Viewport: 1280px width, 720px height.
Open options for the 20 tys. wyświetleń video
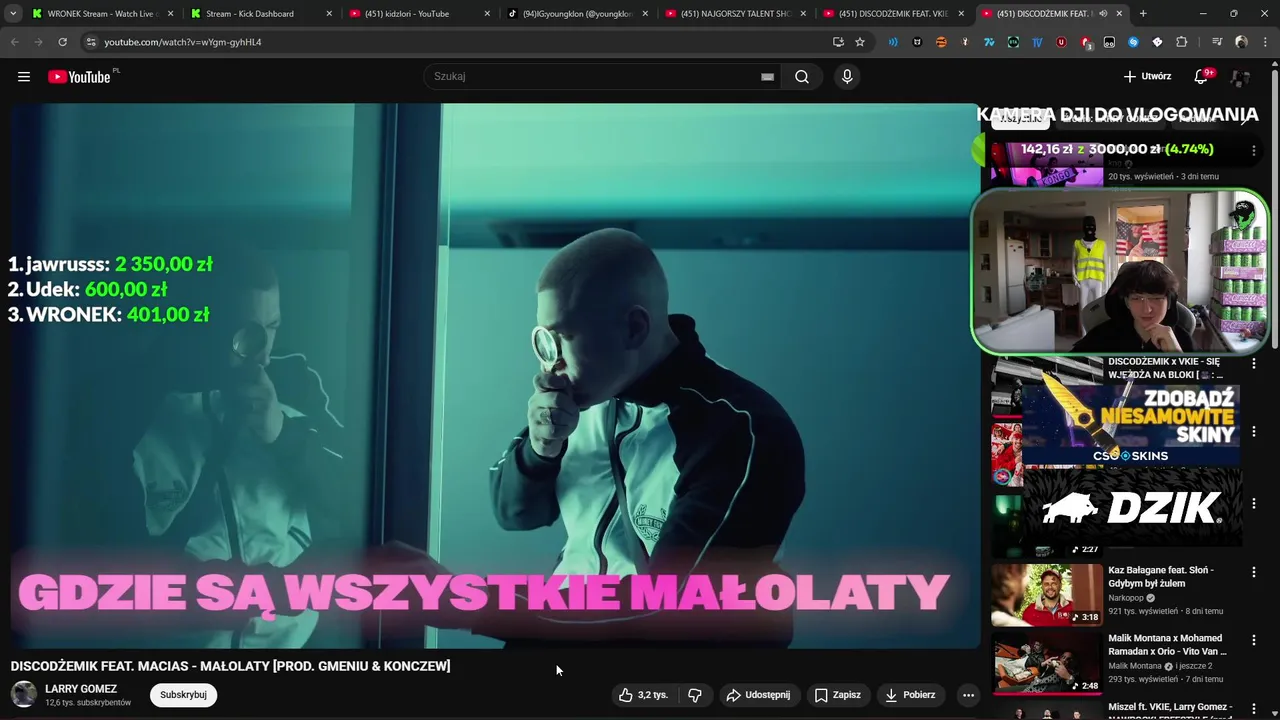(1253, 151)
